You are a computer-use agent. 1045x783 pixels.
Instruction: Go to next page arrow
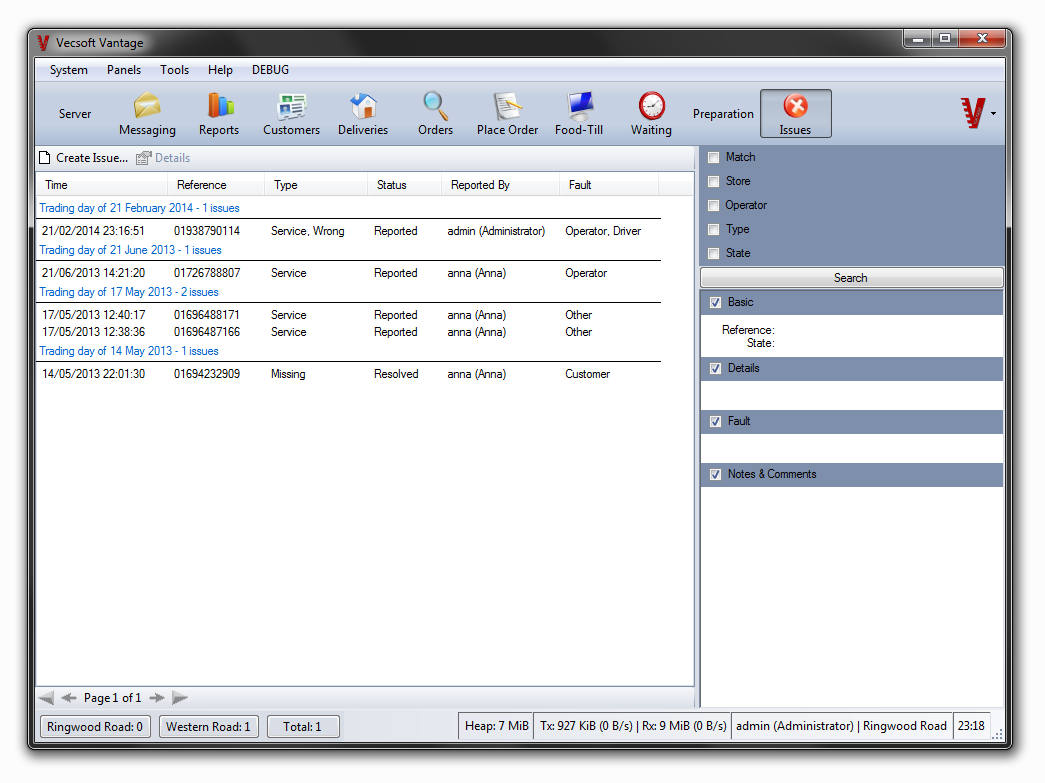point(157,698)
